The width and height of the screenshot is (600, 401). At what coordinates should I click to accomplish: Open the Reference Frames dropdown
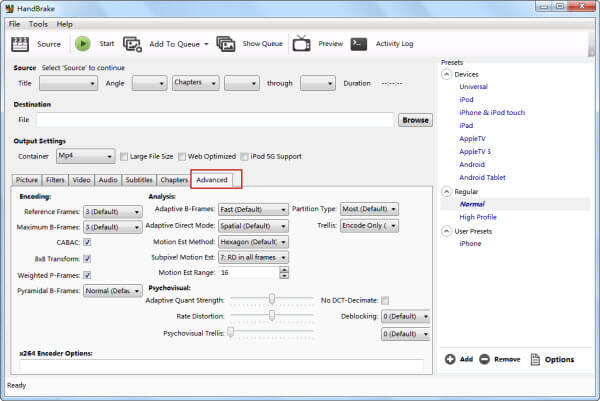click(x=112, y=212)
